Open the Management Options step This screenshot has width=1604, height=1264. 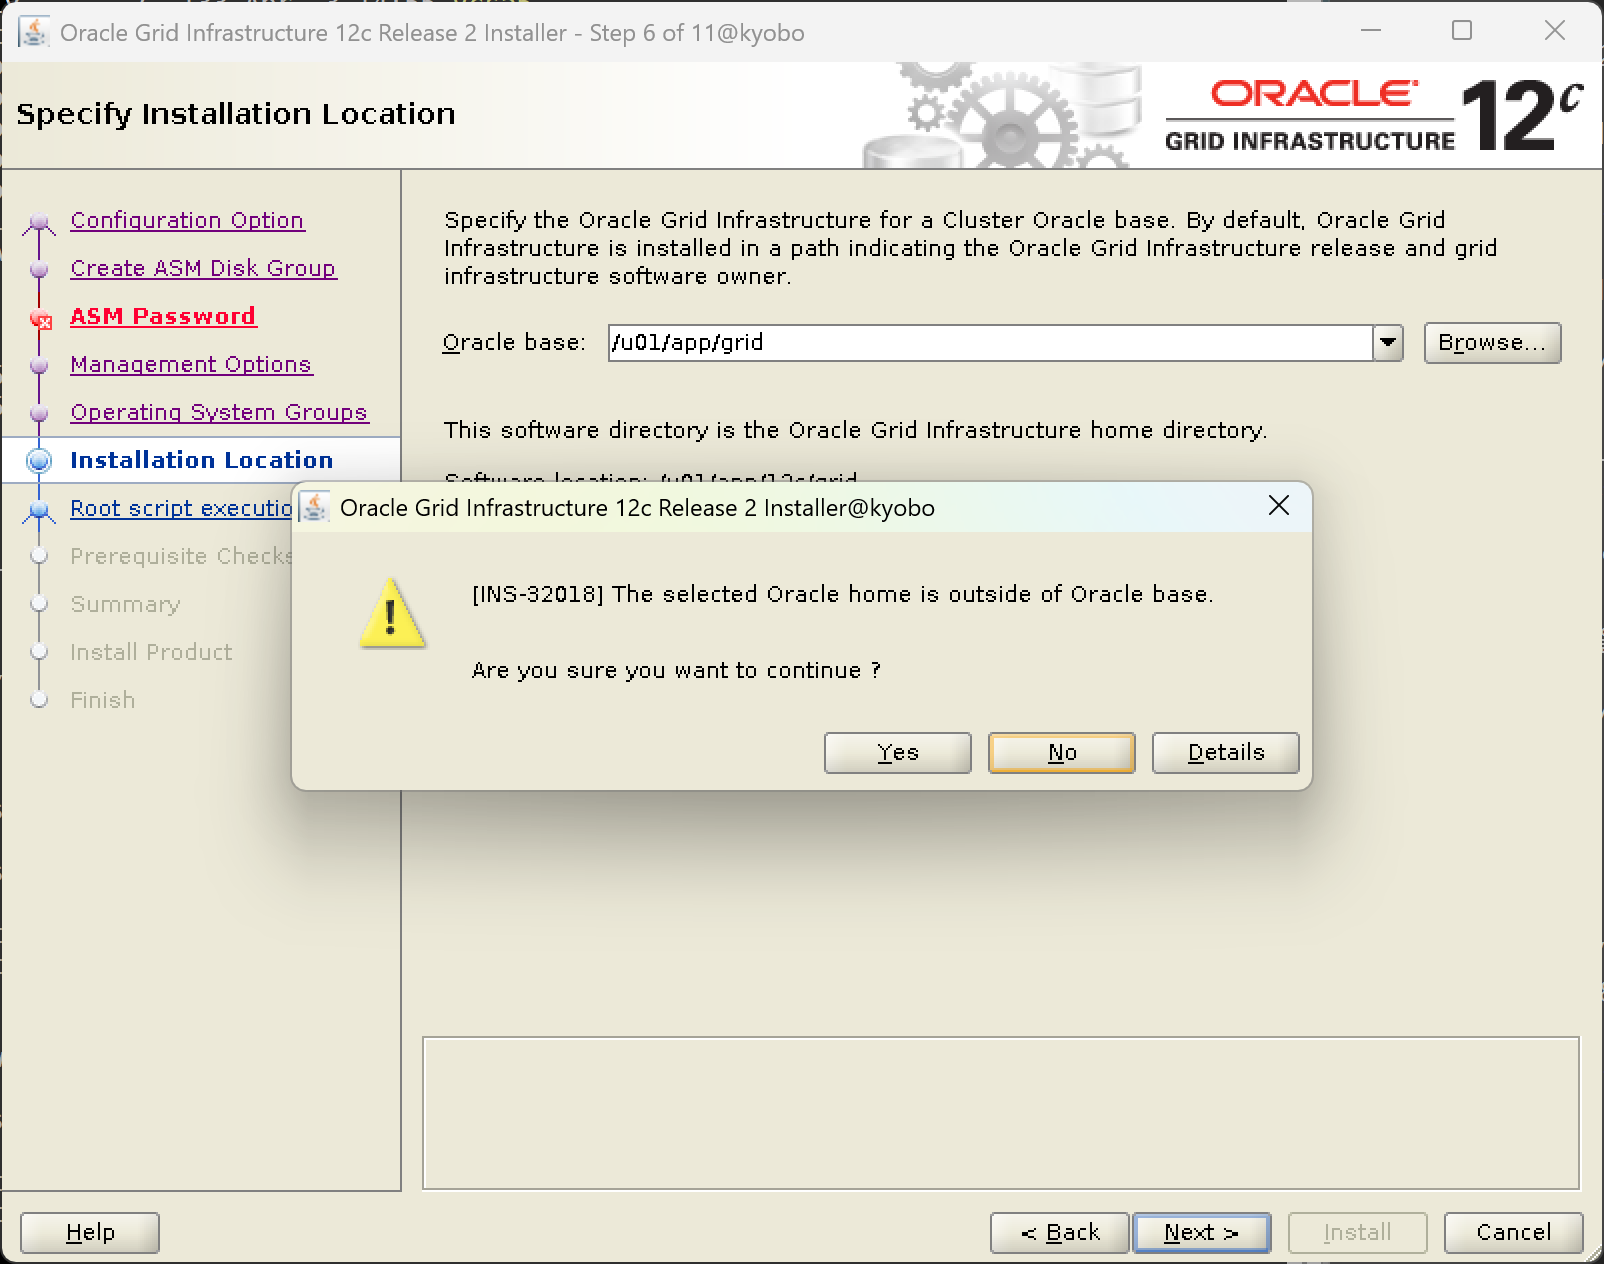(191, 364)
